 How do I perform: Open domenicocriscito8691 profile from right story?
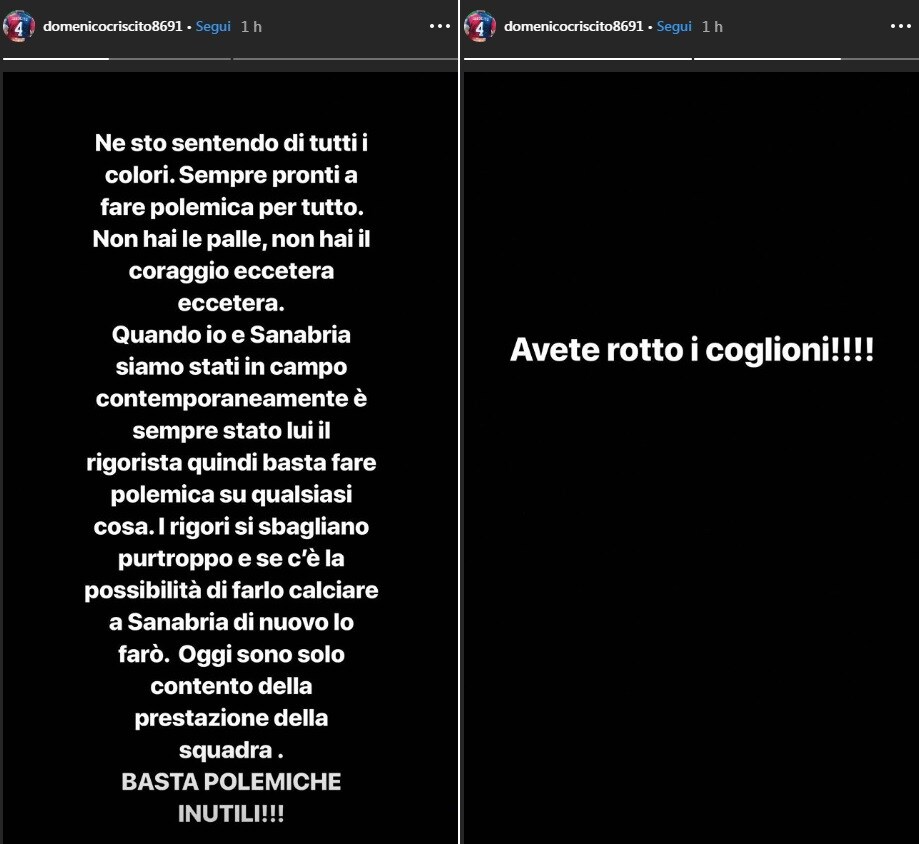click(x=574, y=26)
